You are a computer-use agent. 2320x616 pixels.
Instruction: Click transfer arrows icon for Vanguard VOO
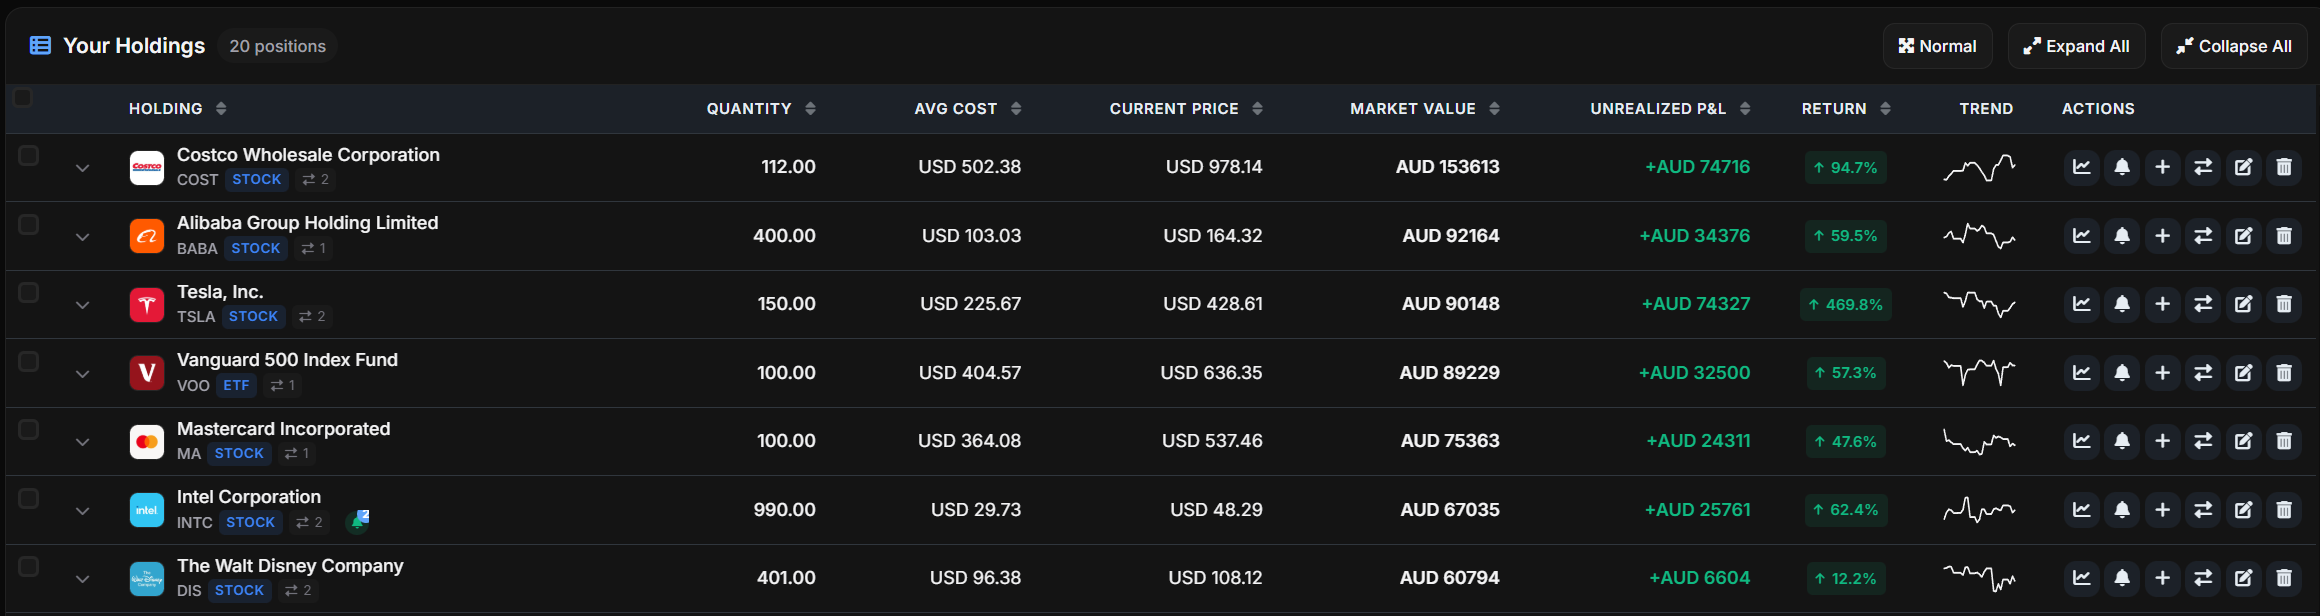coord(2203,373)
